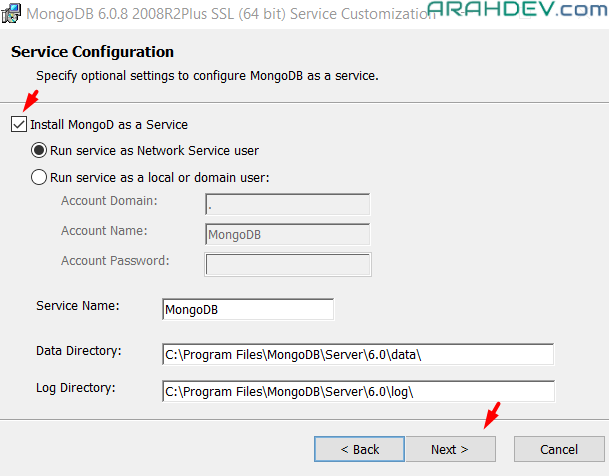Viewport: 609px width, 476px height.
Task: Click the red arrow above the Next button
Action: coord(489,415)
